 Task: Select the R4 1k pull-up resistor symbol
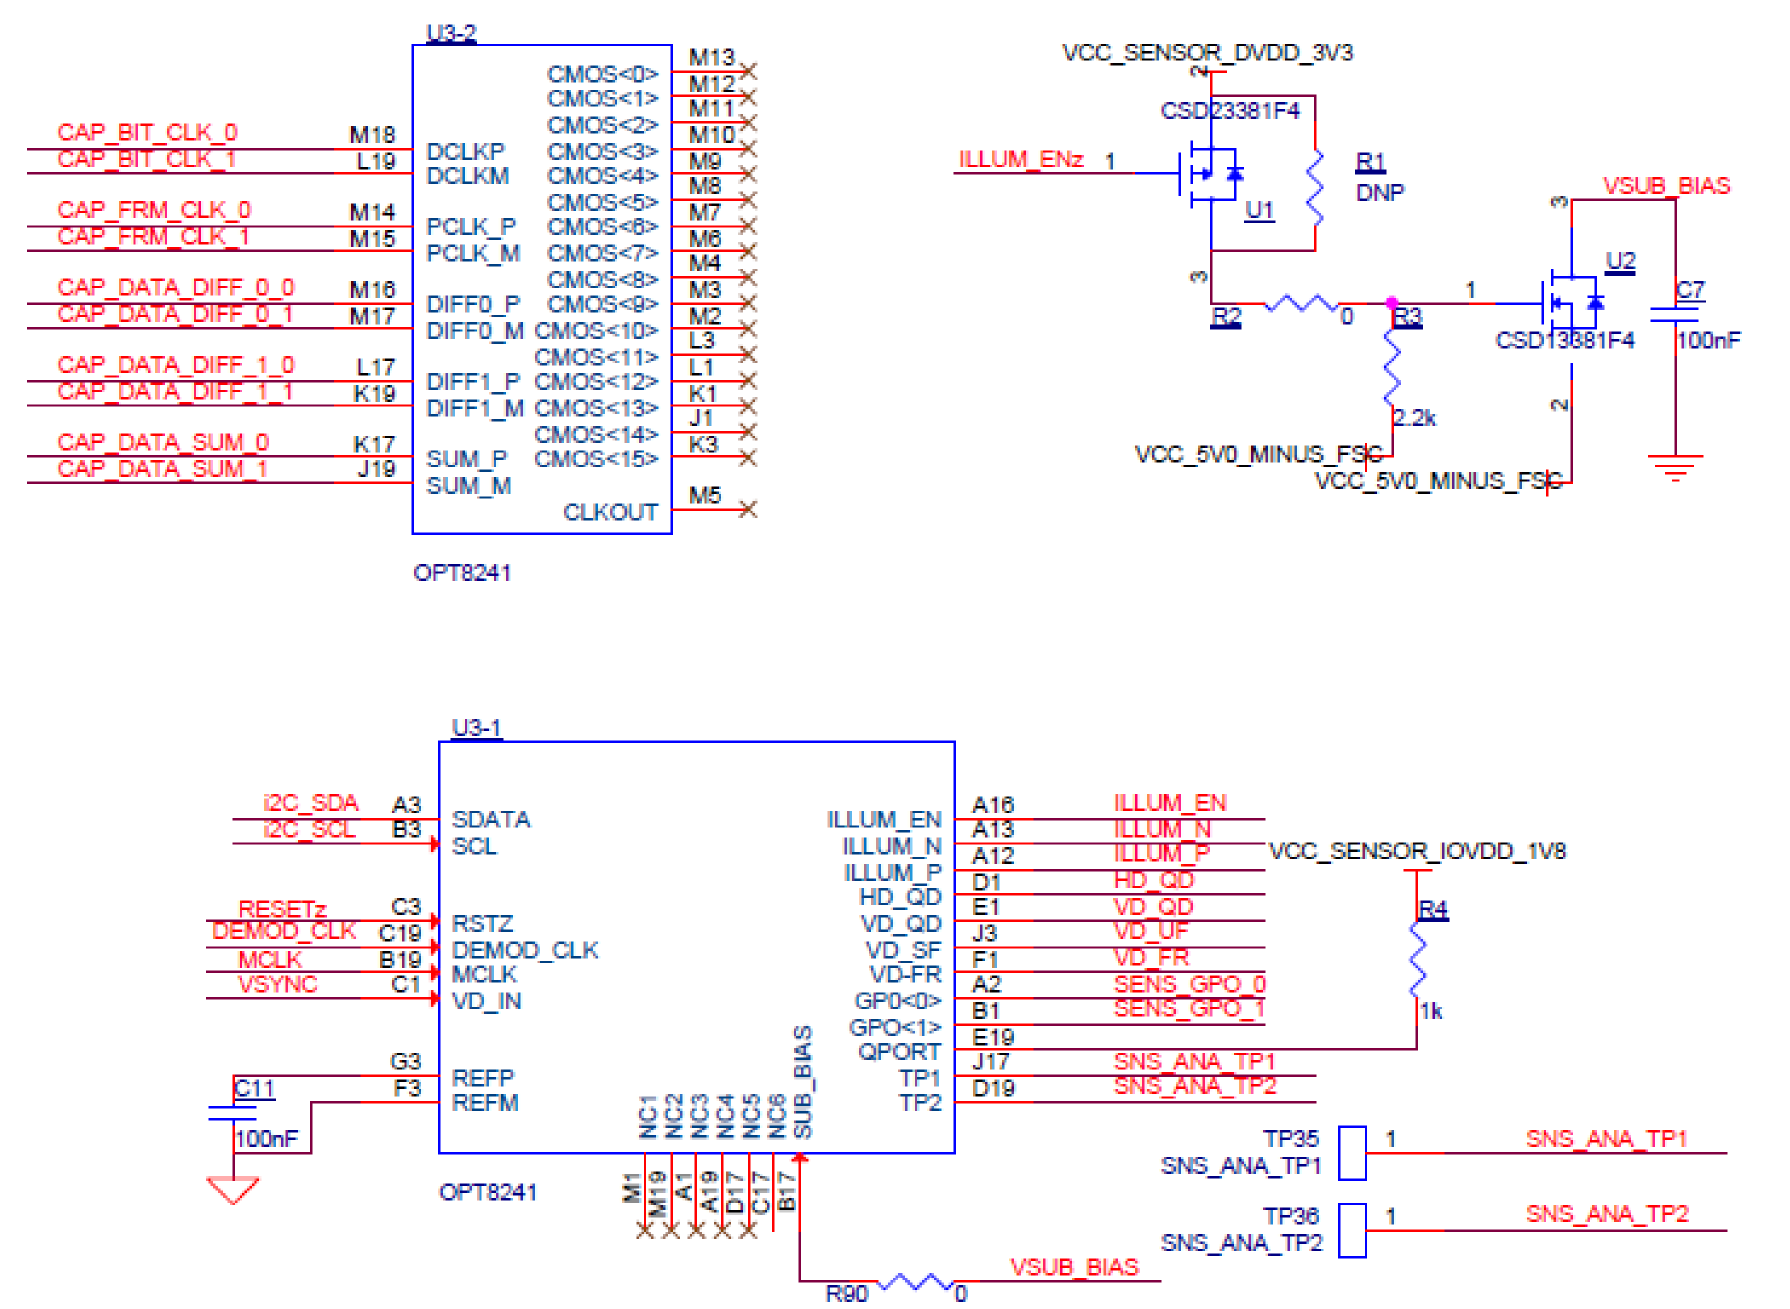pyautogui.click(x=1417, y=959)
